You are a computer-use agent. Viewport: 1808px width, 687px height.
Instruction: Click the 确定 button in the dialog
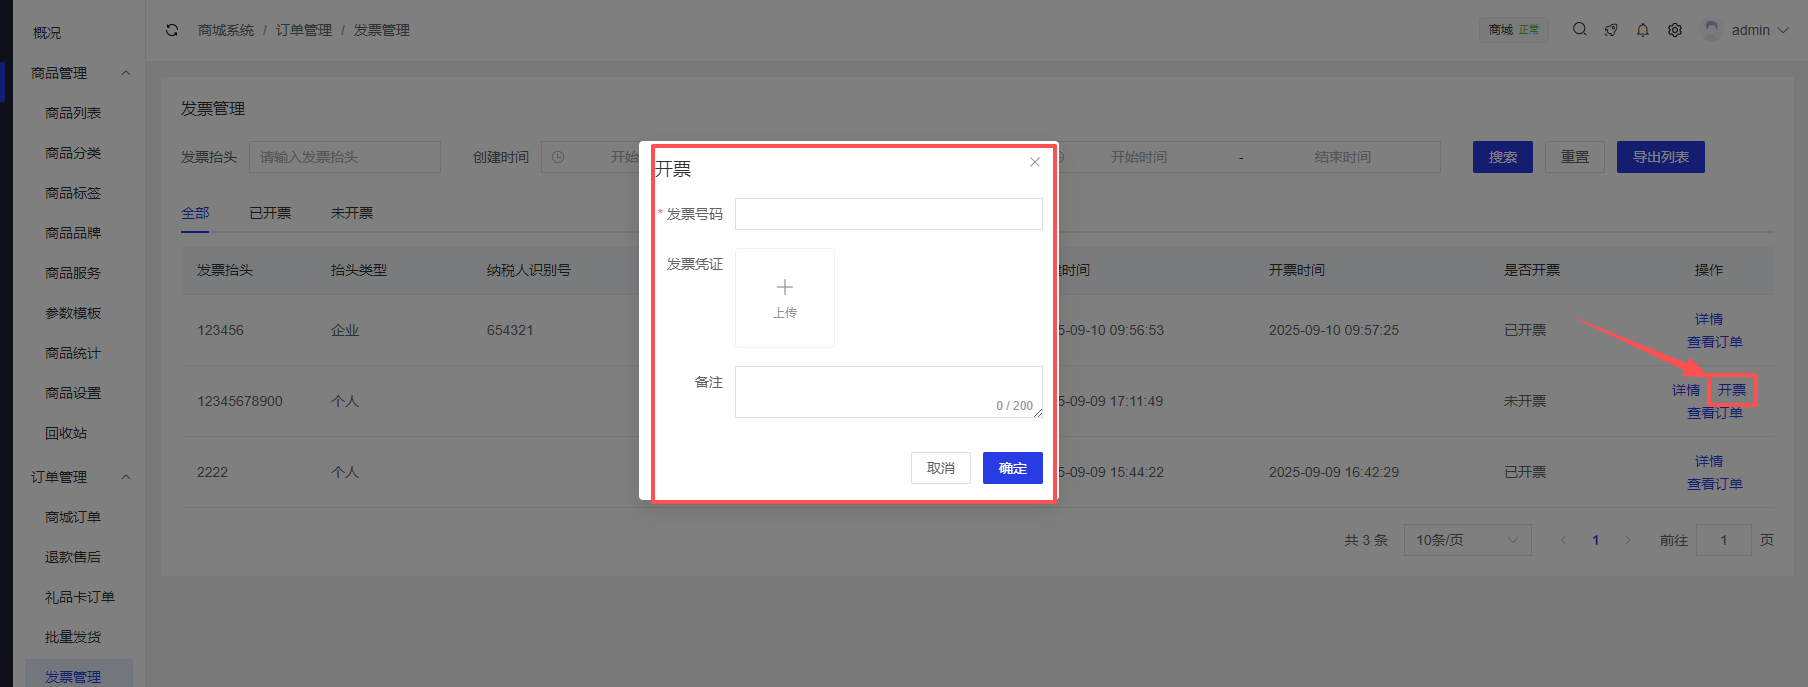pos(1012,468)
